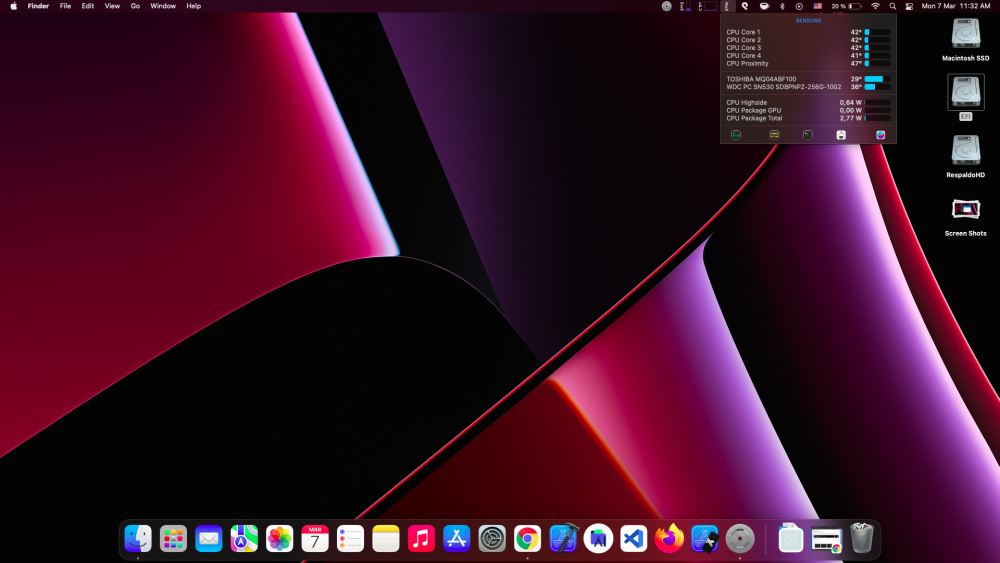
Task: Open Console icon in sensors panel
Action: pos(774,135)
